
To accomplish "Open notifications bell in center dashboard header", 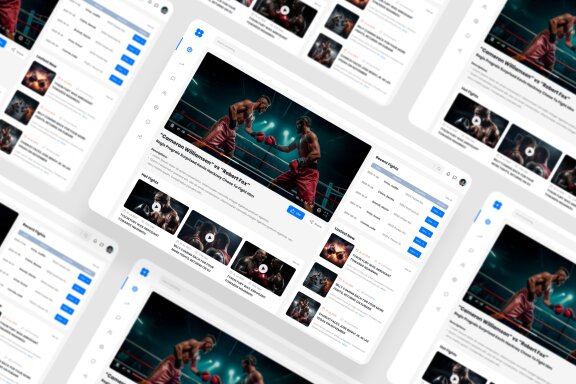I will click(448, 174).
